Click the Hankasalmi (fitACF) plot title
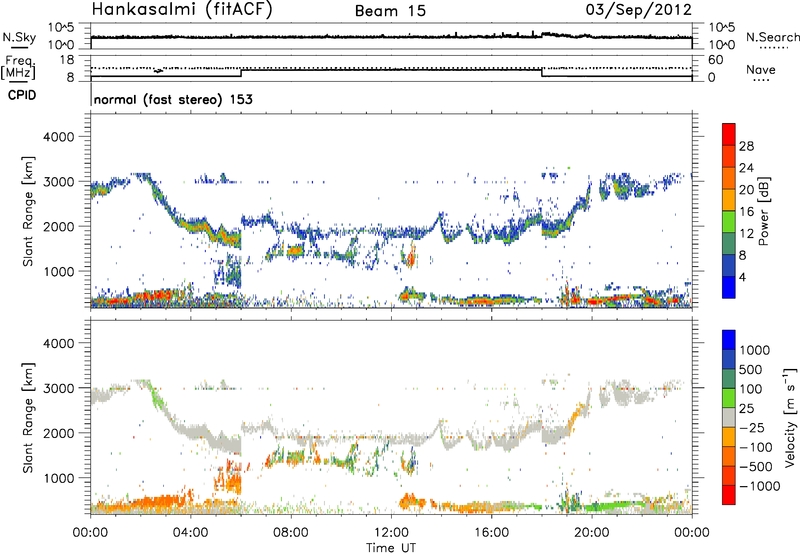 (182, 10)
